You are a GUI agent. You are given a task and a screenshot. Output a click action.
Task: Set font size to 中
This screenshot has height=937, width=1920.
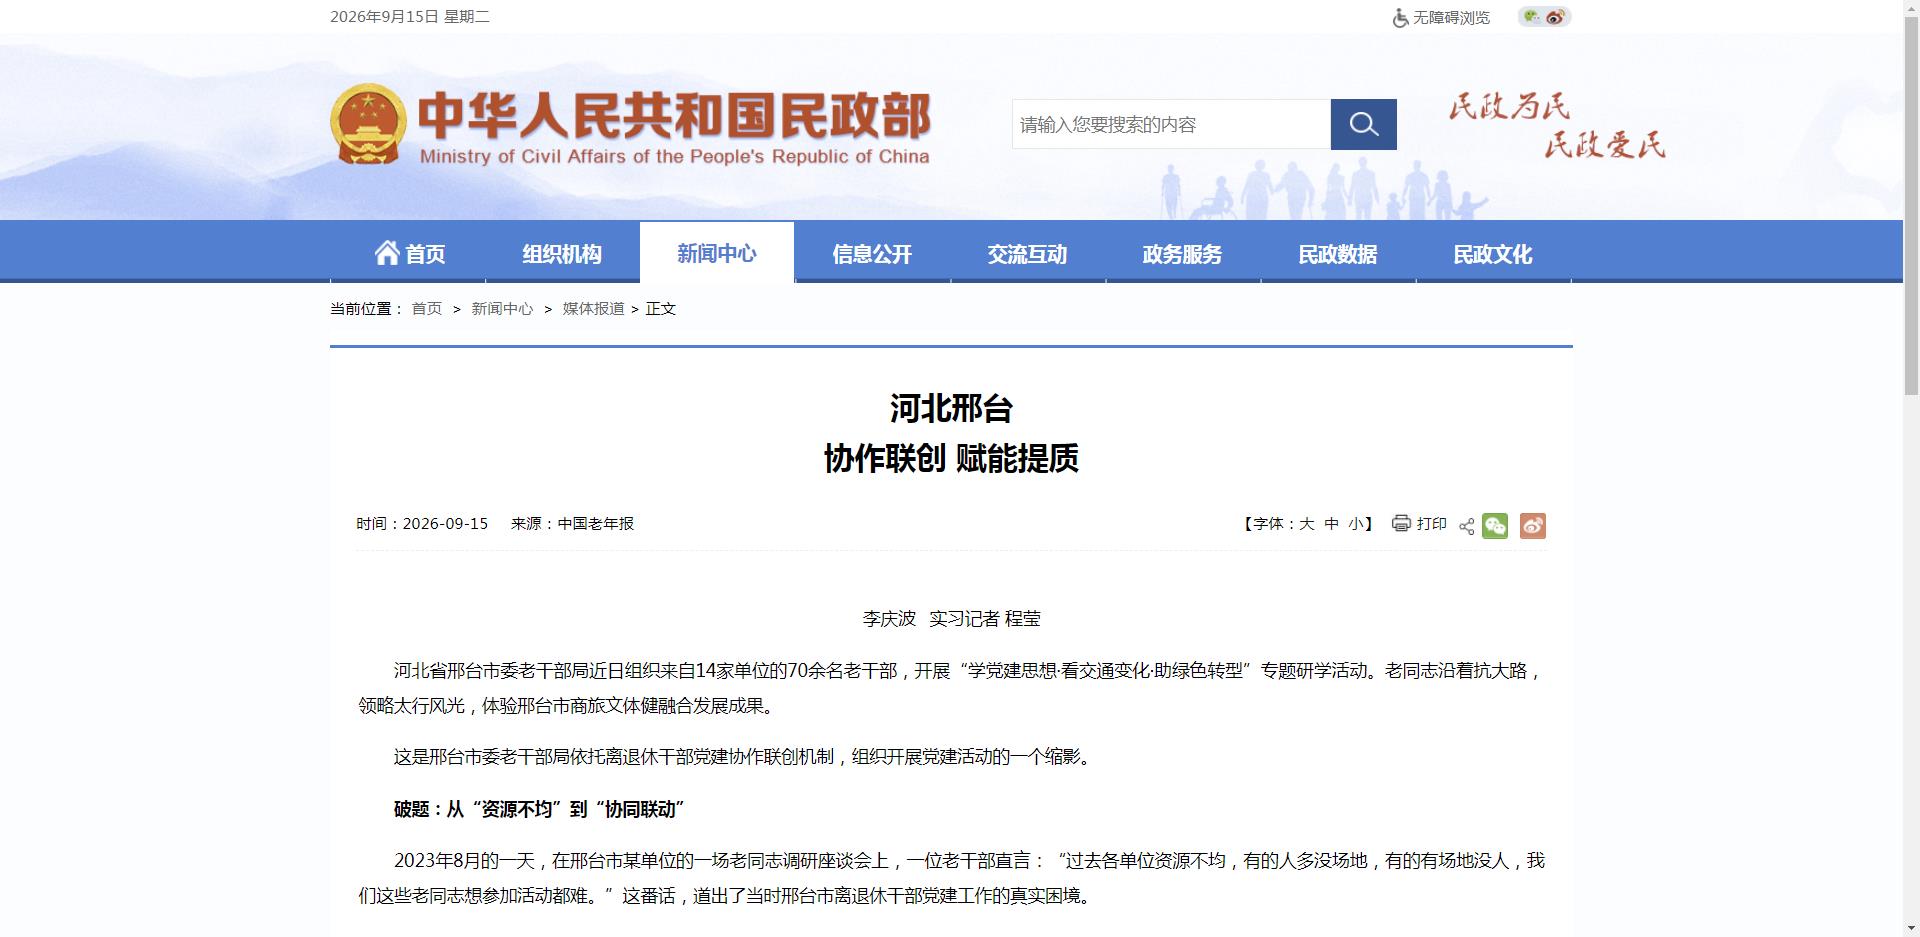coord(1331,524)
